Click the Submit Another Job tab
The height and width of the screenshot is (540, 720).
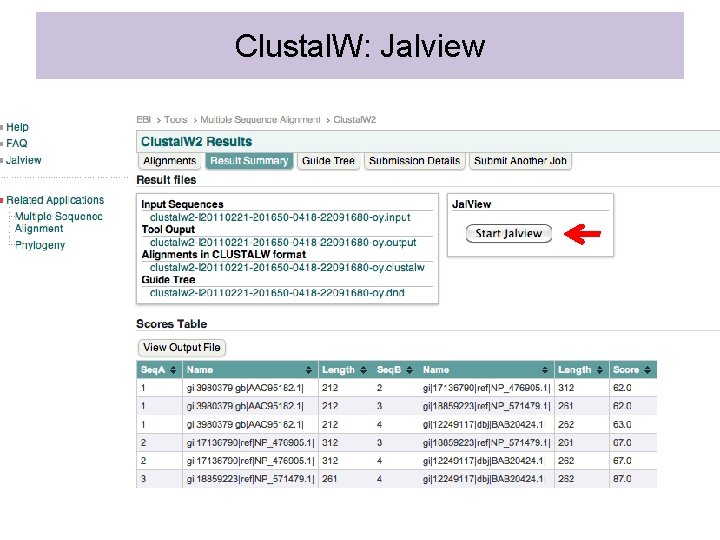coord(520,161)
